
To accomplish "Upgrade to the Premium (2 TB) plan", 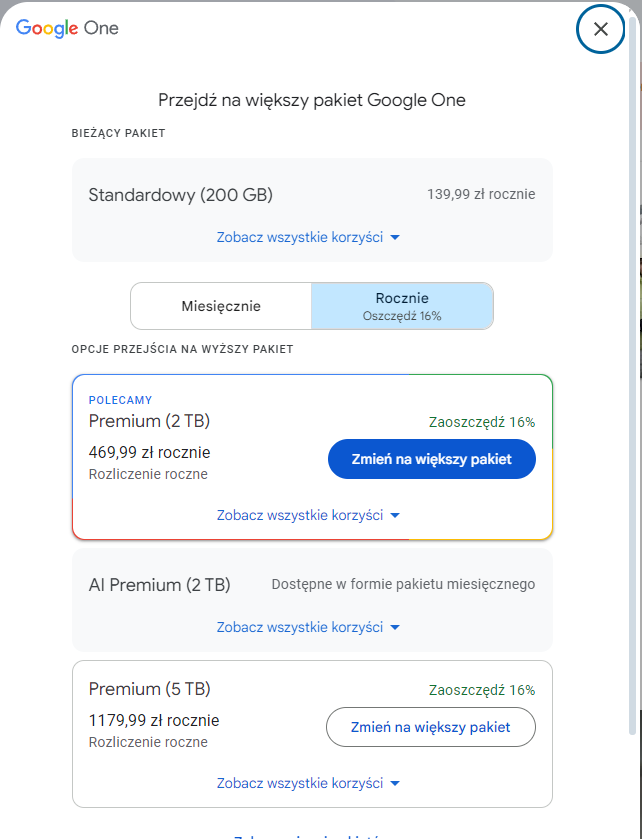I will pos(431,459).
